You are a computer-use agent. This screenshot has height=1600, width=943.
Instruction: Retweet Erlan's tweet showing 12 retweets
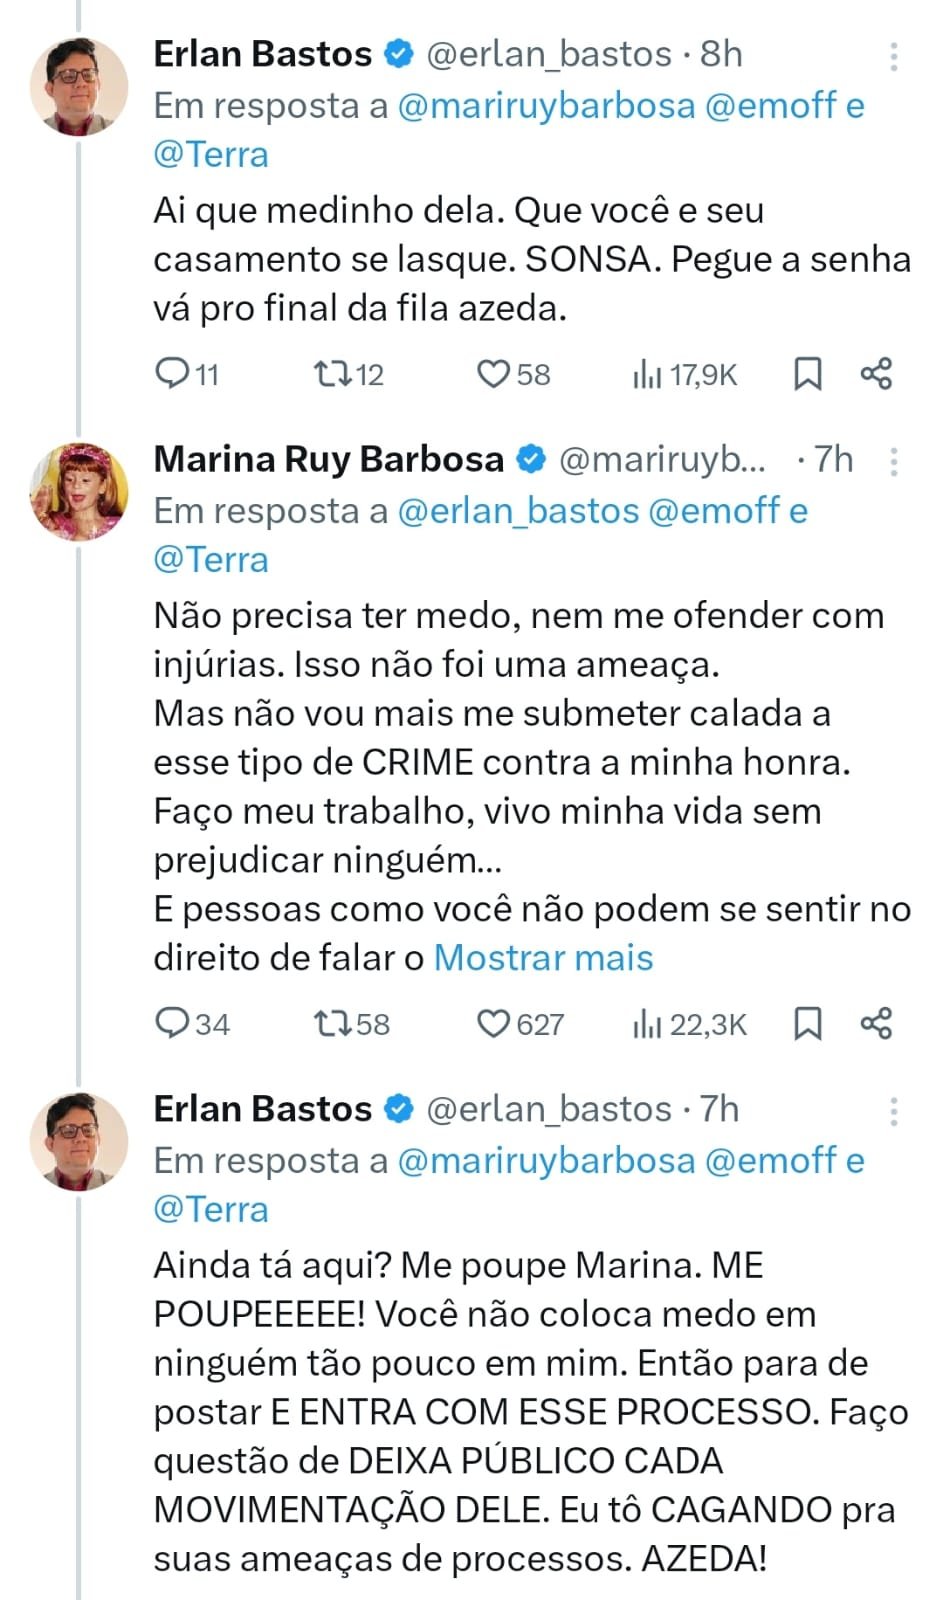(x=331, y=374)
